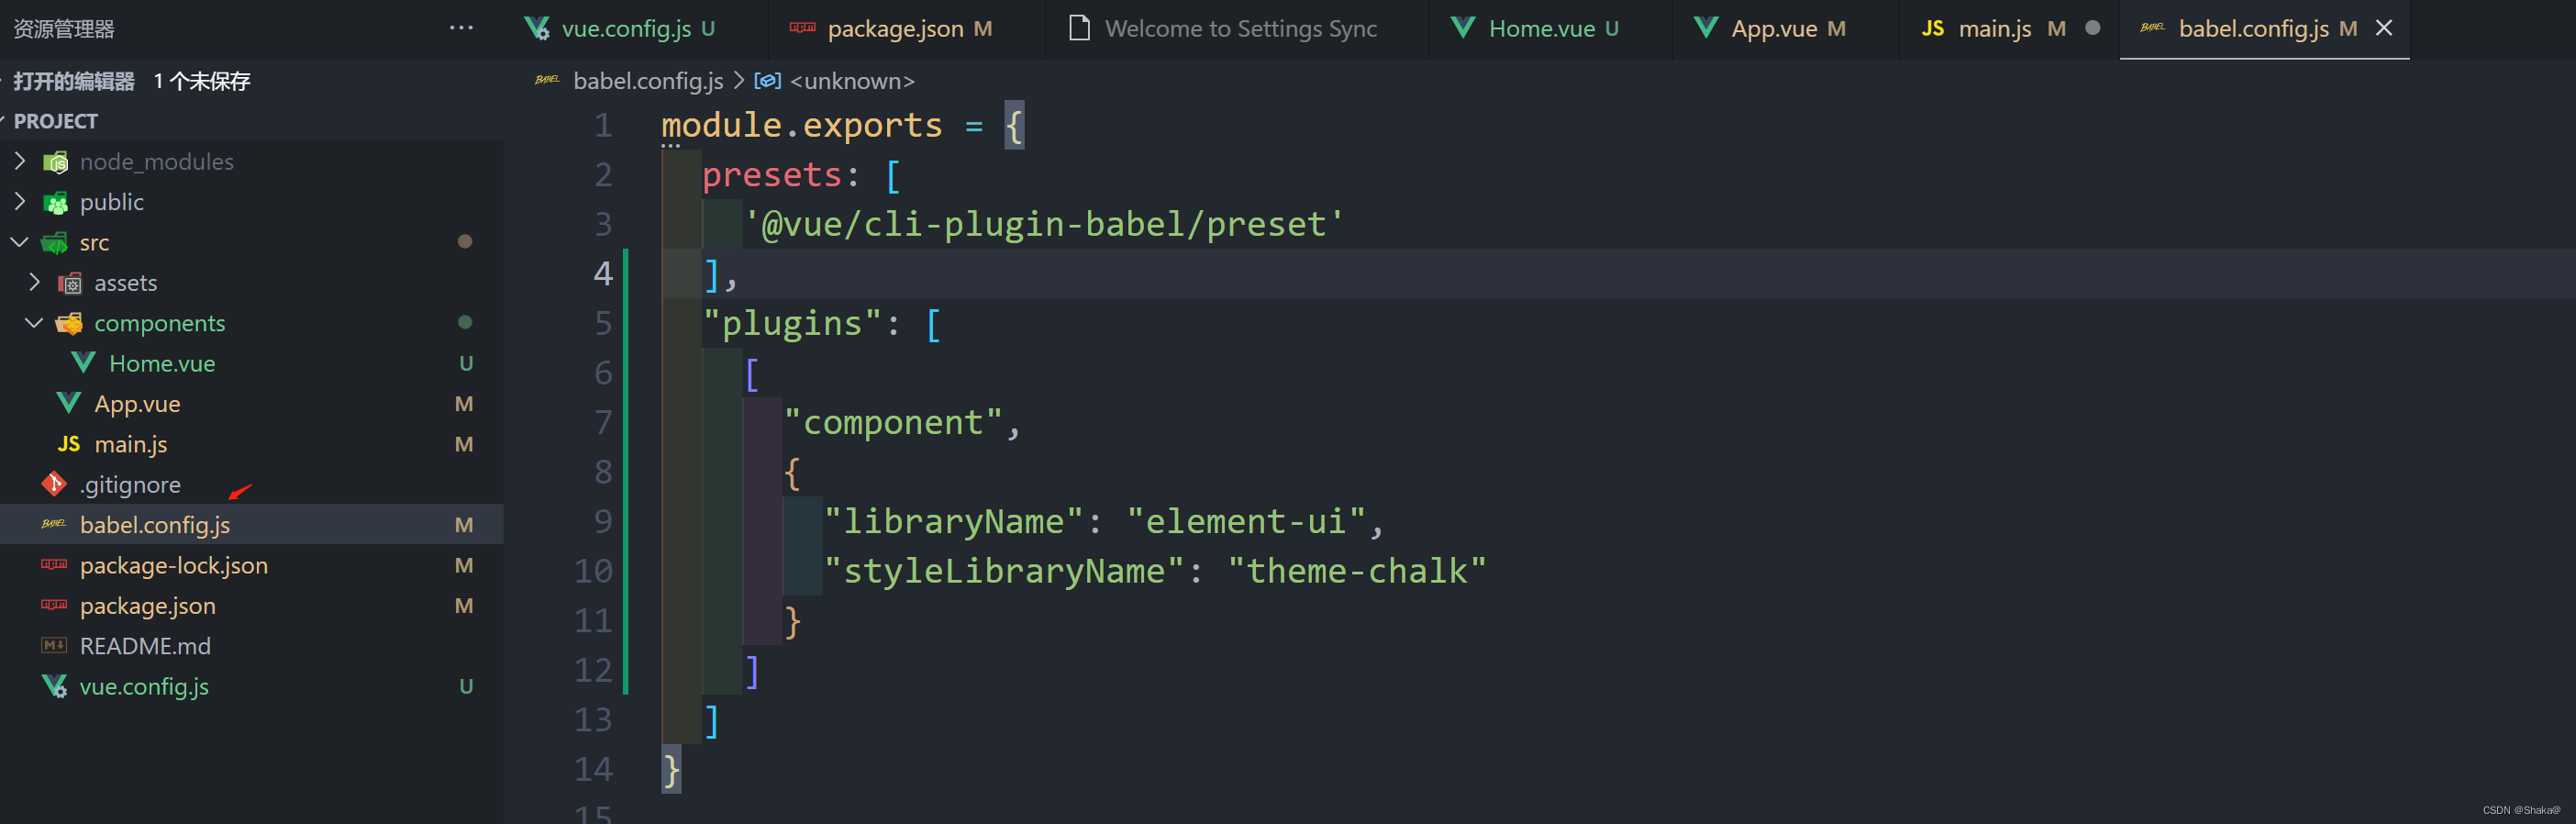
Task: Click the module.exports text on line 1
Action: coord(802,125)
